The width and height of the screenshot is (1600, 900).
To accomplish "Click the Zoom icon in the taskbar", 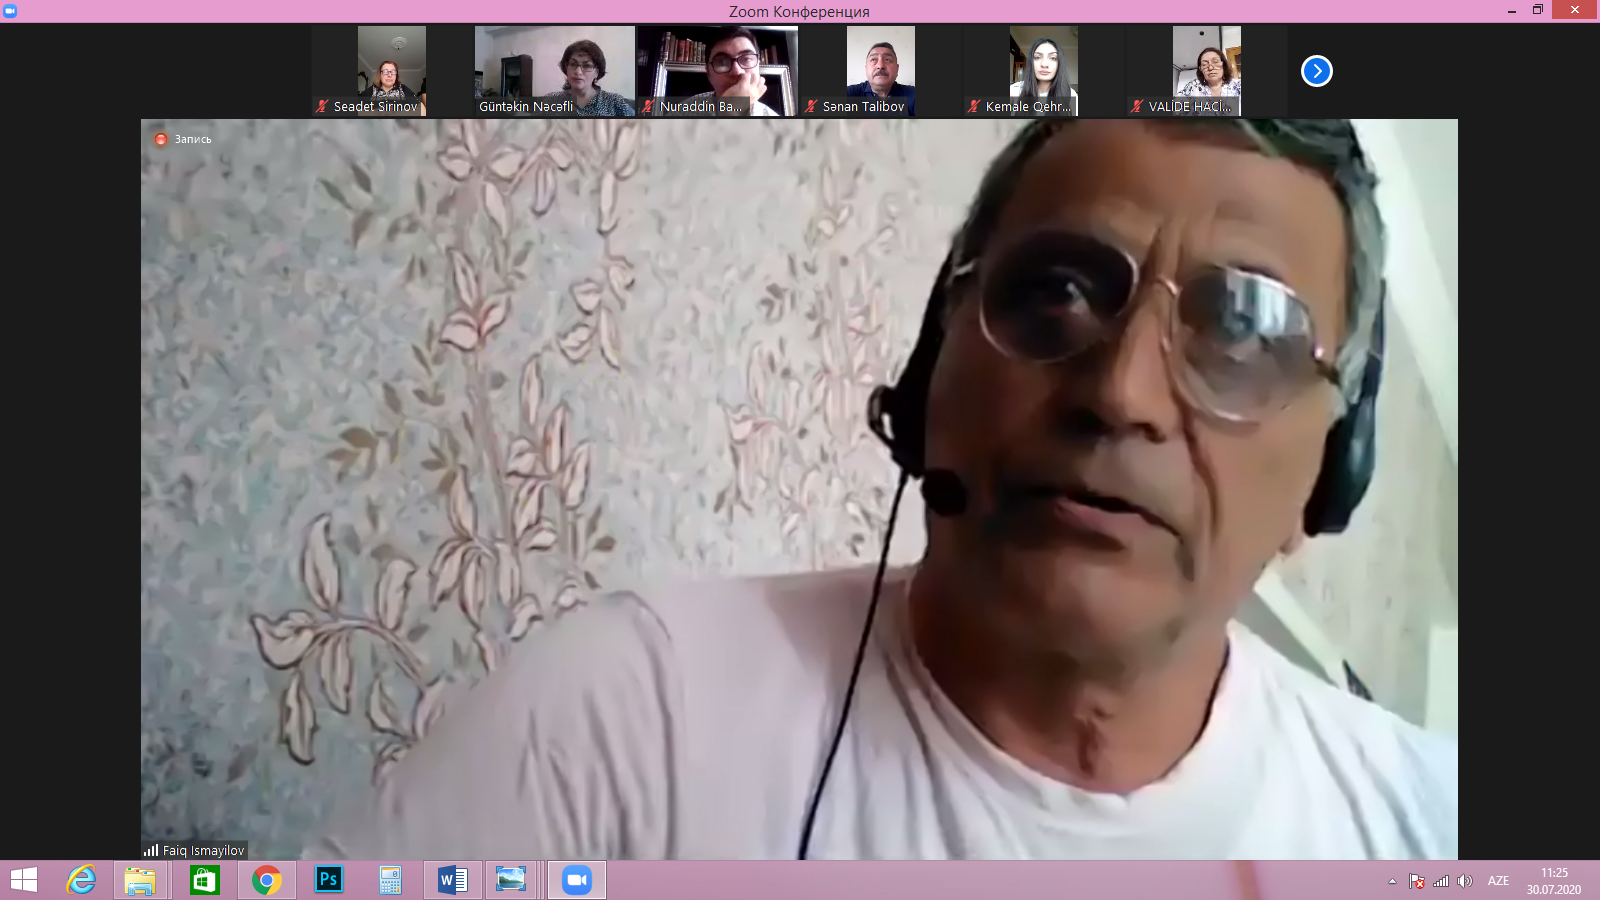I will (x=576, y=880).
